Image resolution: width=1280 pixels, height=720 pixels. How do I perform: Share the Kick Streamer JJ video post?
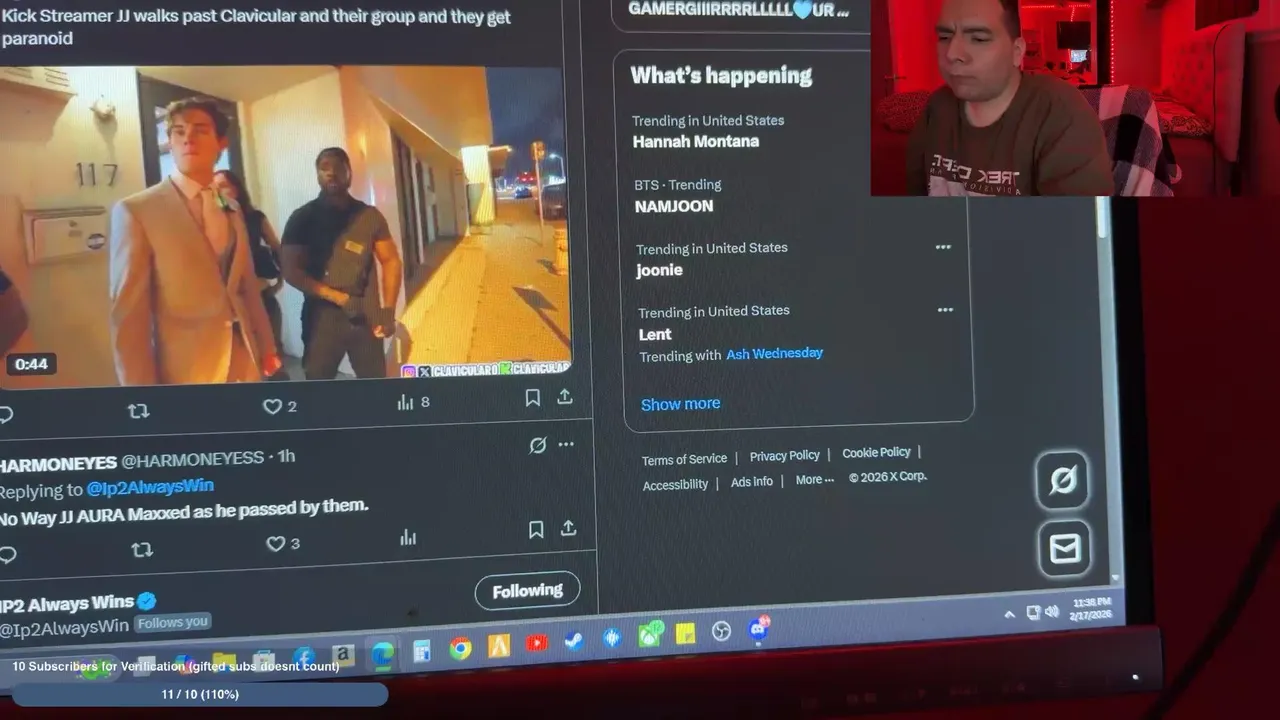pos(565,397)
